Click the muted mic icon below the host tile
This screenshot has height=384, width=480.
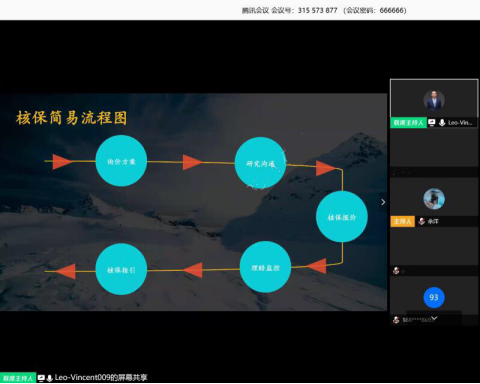coord(396,270)
